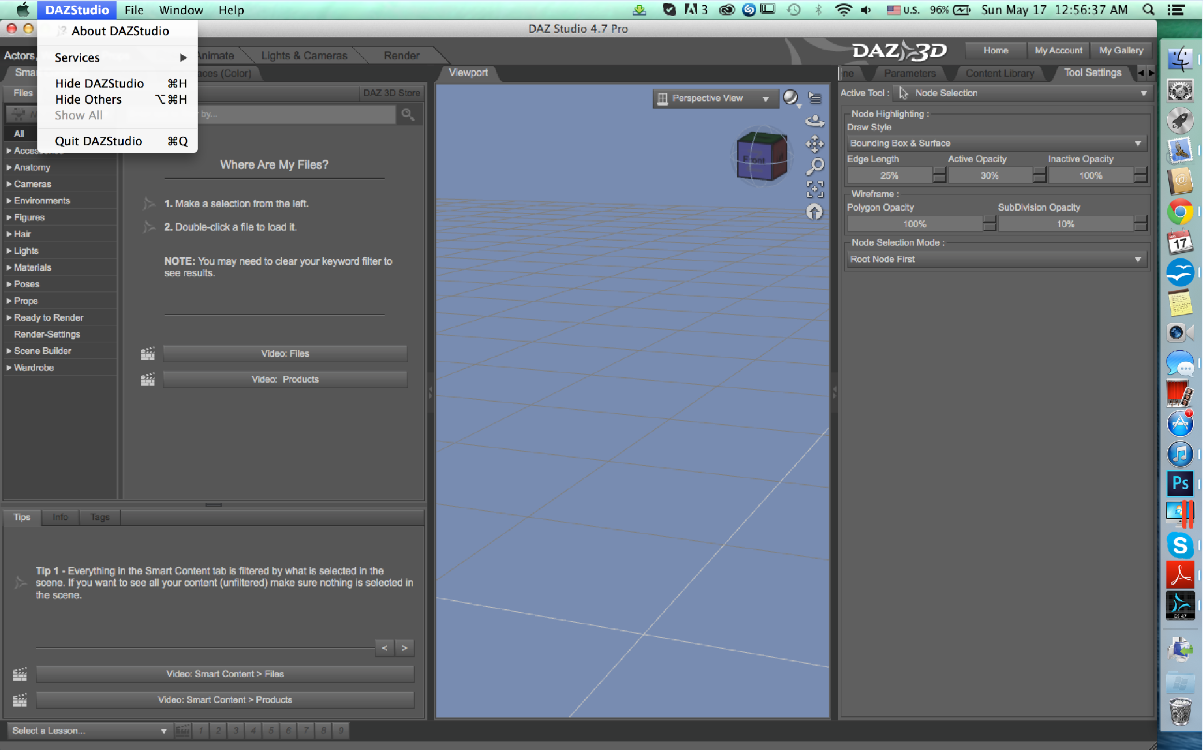This screenshot has height=750, width=1203.
Task: Click lesson clapperboard icon in bottom bar
Action: click(183, 731)
